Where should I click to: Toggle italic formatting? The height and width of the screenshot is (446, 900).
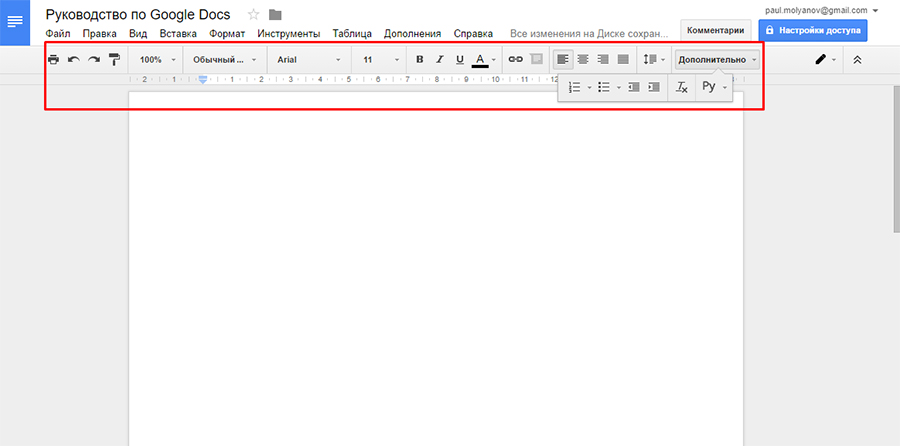tap(439, 60)
